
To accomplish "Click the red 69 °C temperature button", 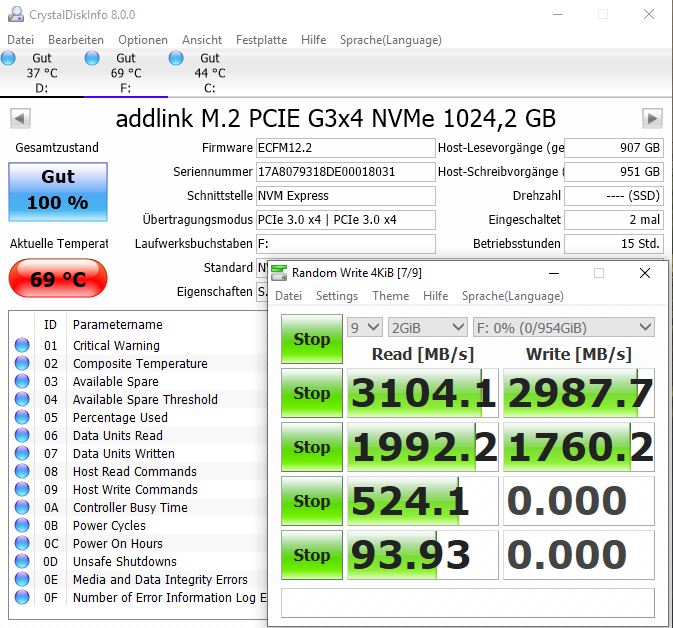I will (58, 278).
